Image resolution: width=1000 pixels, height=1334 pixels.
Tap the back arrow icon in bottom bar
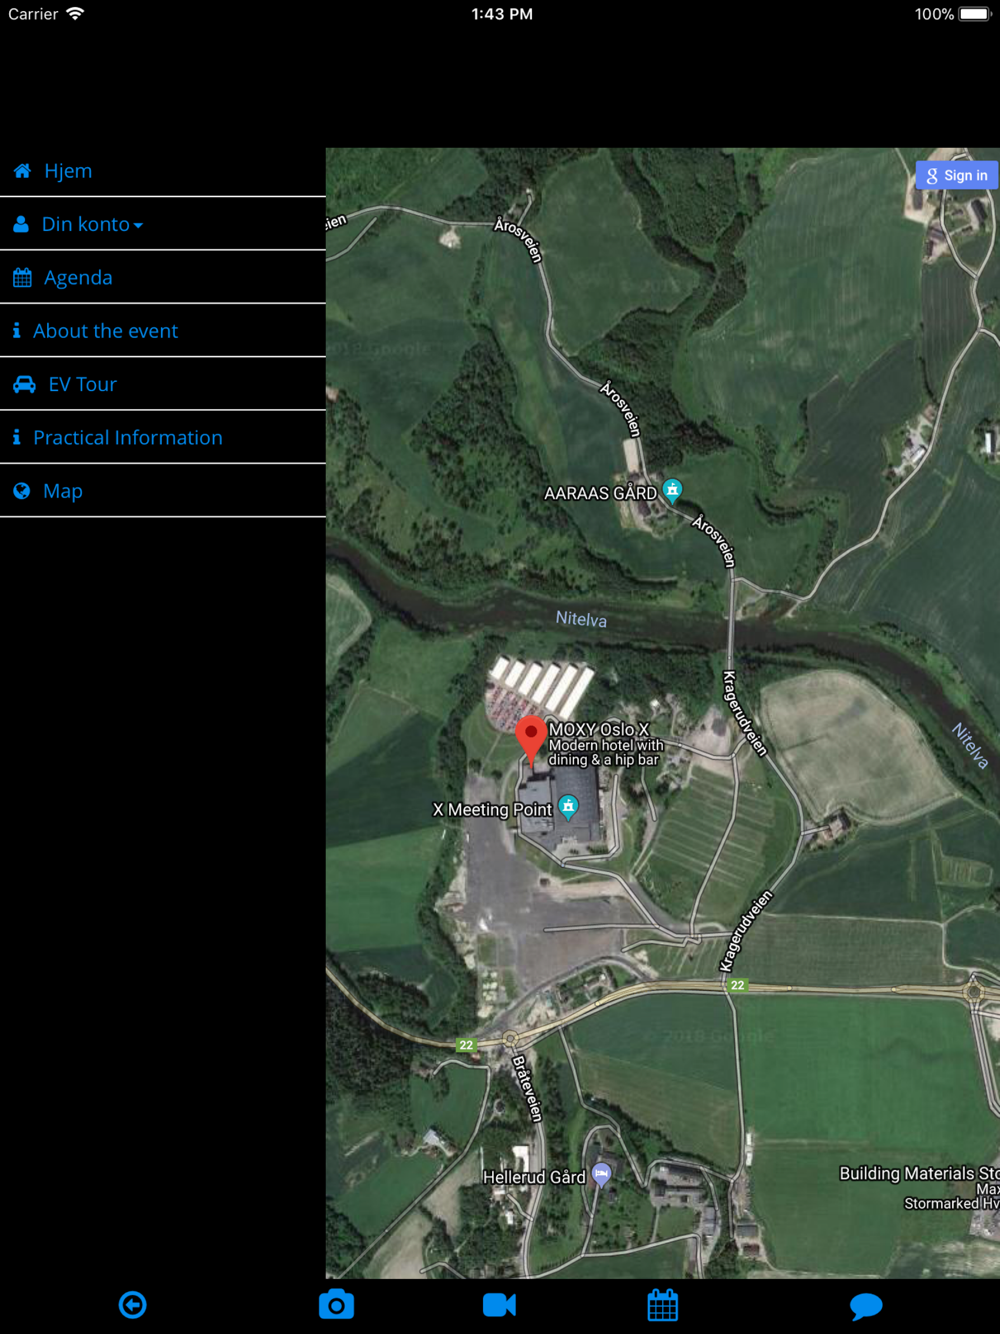coord(133,1305)
